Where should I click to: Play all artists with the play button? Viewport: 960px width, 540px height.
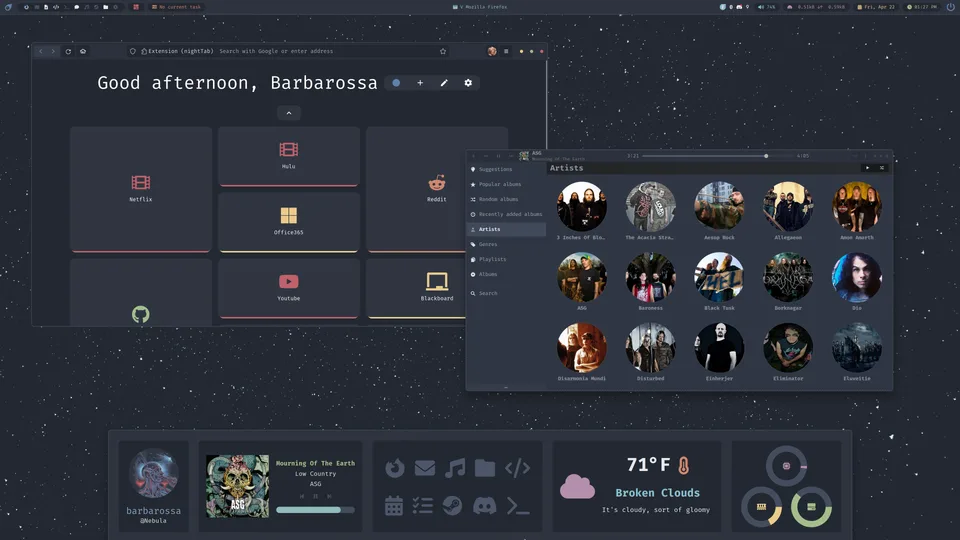pyautogui.click(x=867, y=168)
